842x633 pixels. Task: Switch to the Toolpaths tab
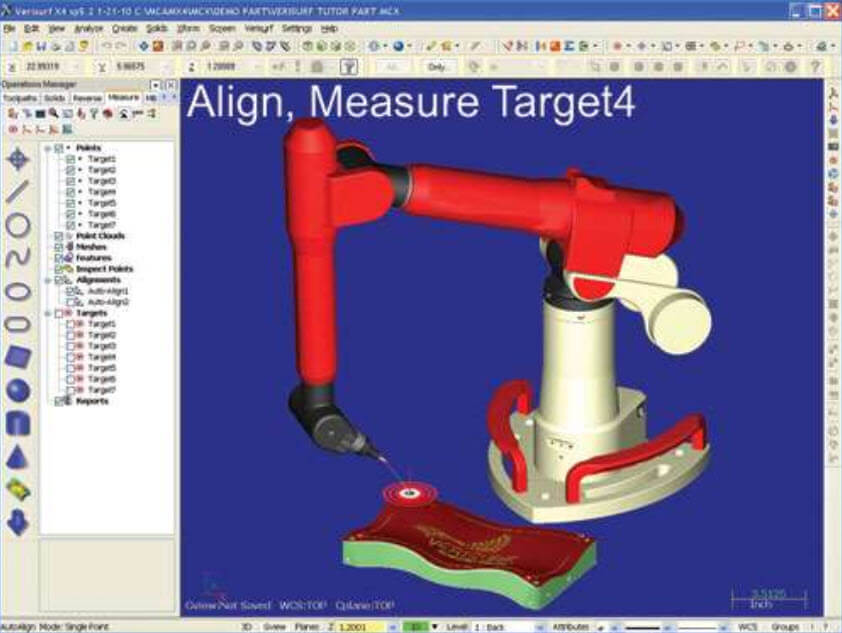20,98
